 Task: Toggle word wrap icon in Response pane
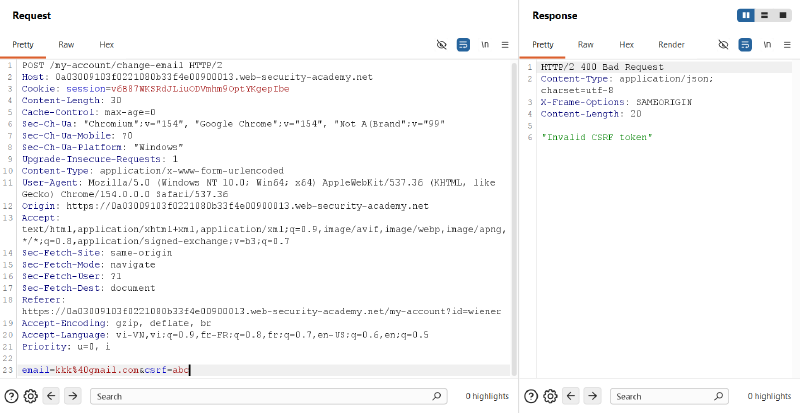click(x=745, y=45)
